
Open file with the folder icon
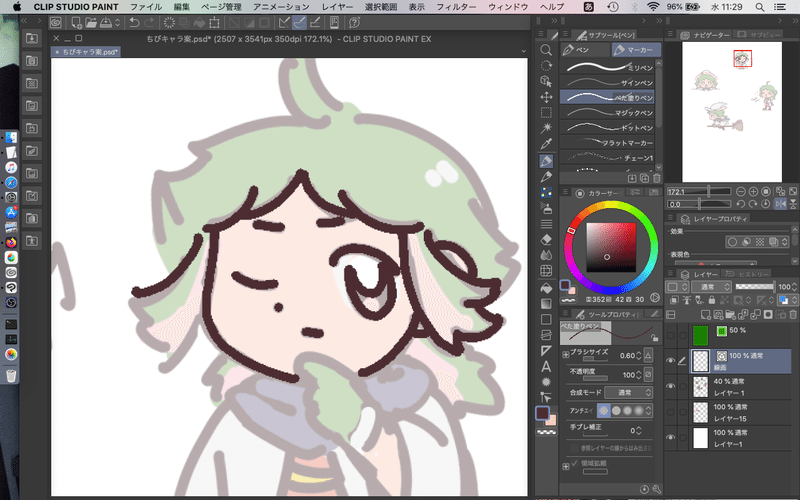tap(91, 22)
